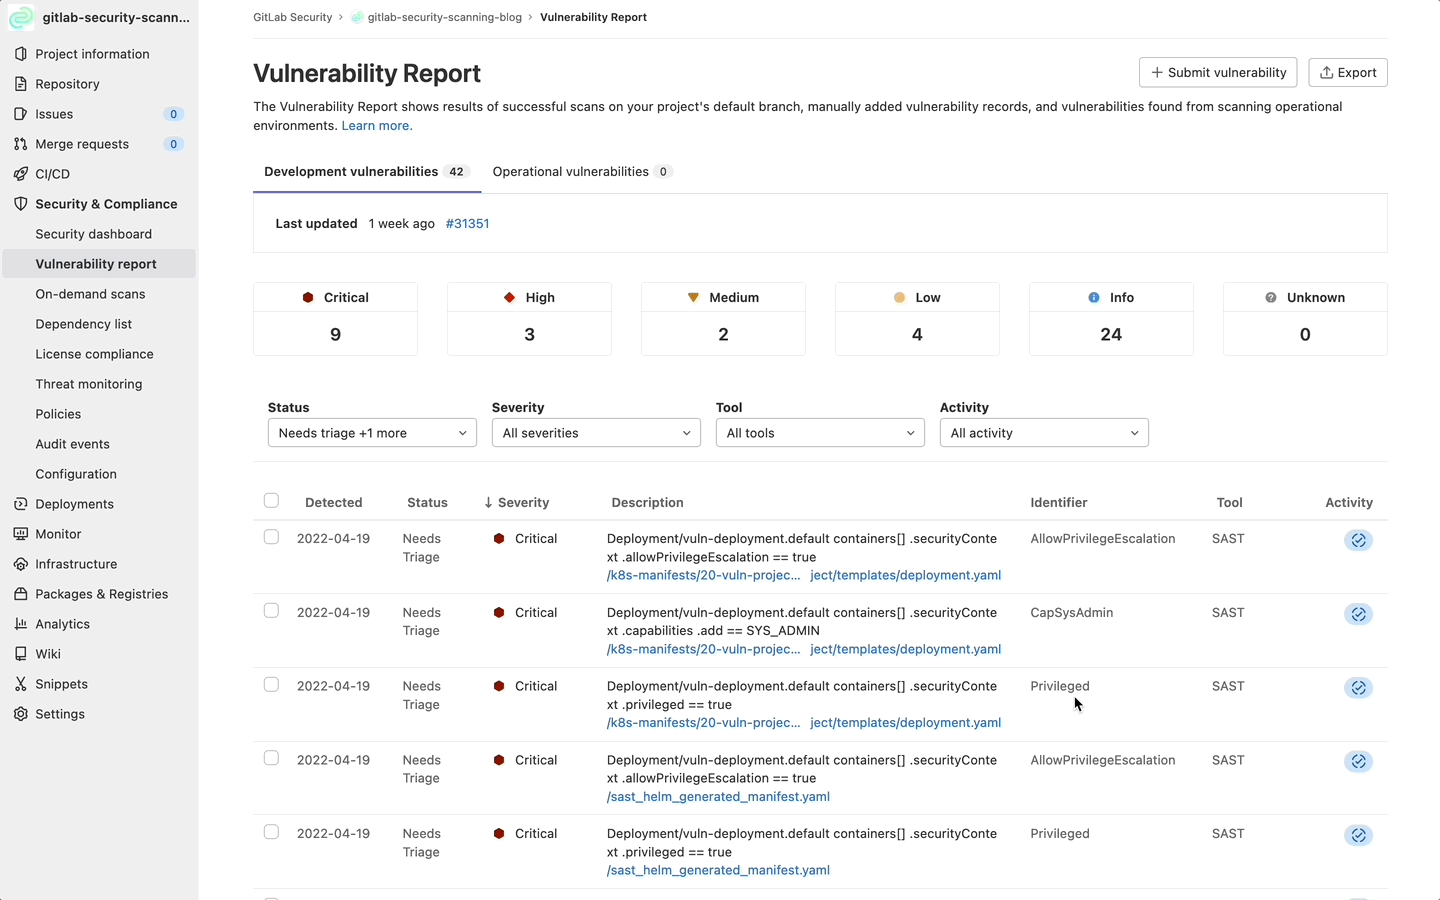Sort table by the Severity column header
1440x900 pixels.
pos(517,503)
